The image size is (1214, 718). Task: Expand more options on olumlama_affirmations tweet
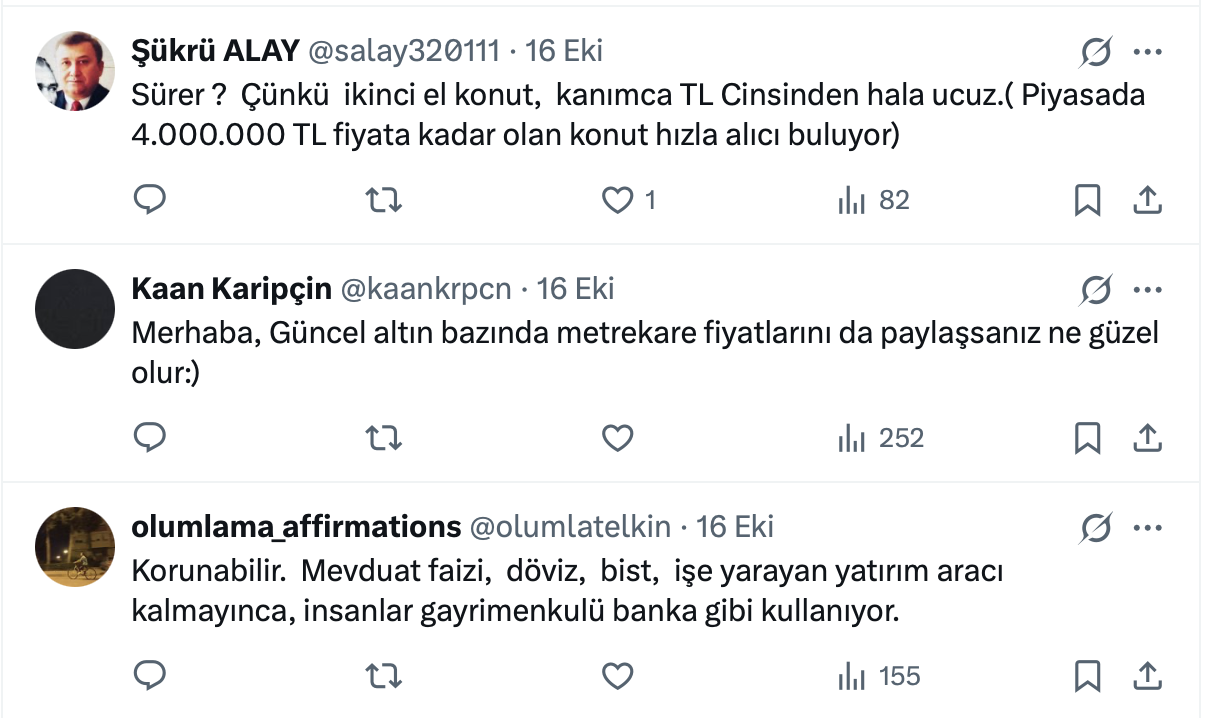click(x=1147, y=527)
